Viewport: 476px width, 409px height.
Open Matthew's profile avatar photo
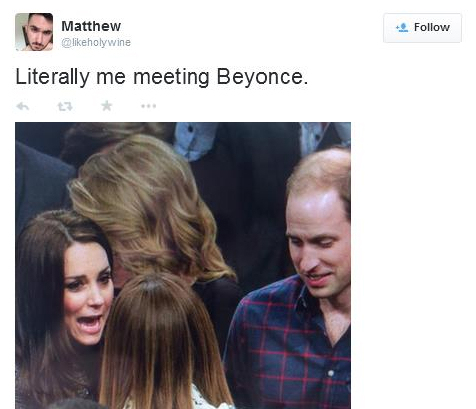click(34, 32)
